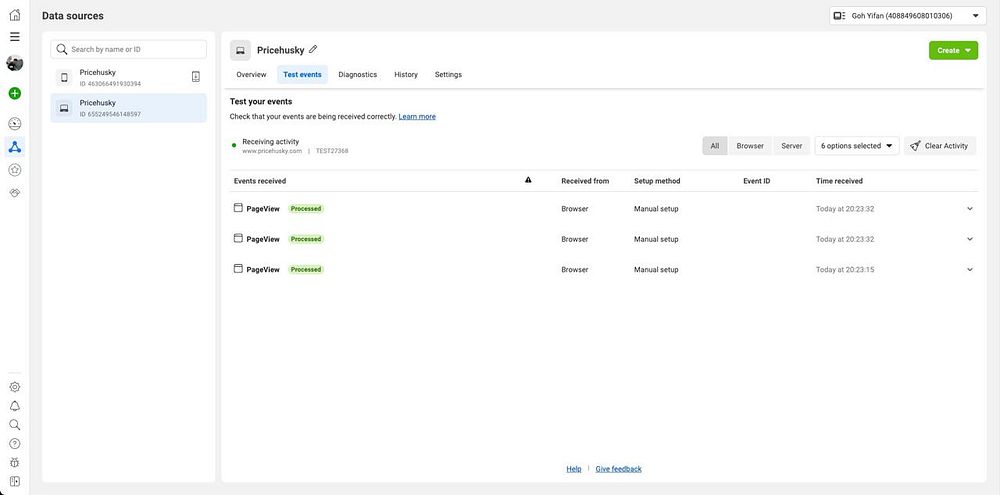
Task: Expand the first PageView event row
Action: [x=969, y=209]
